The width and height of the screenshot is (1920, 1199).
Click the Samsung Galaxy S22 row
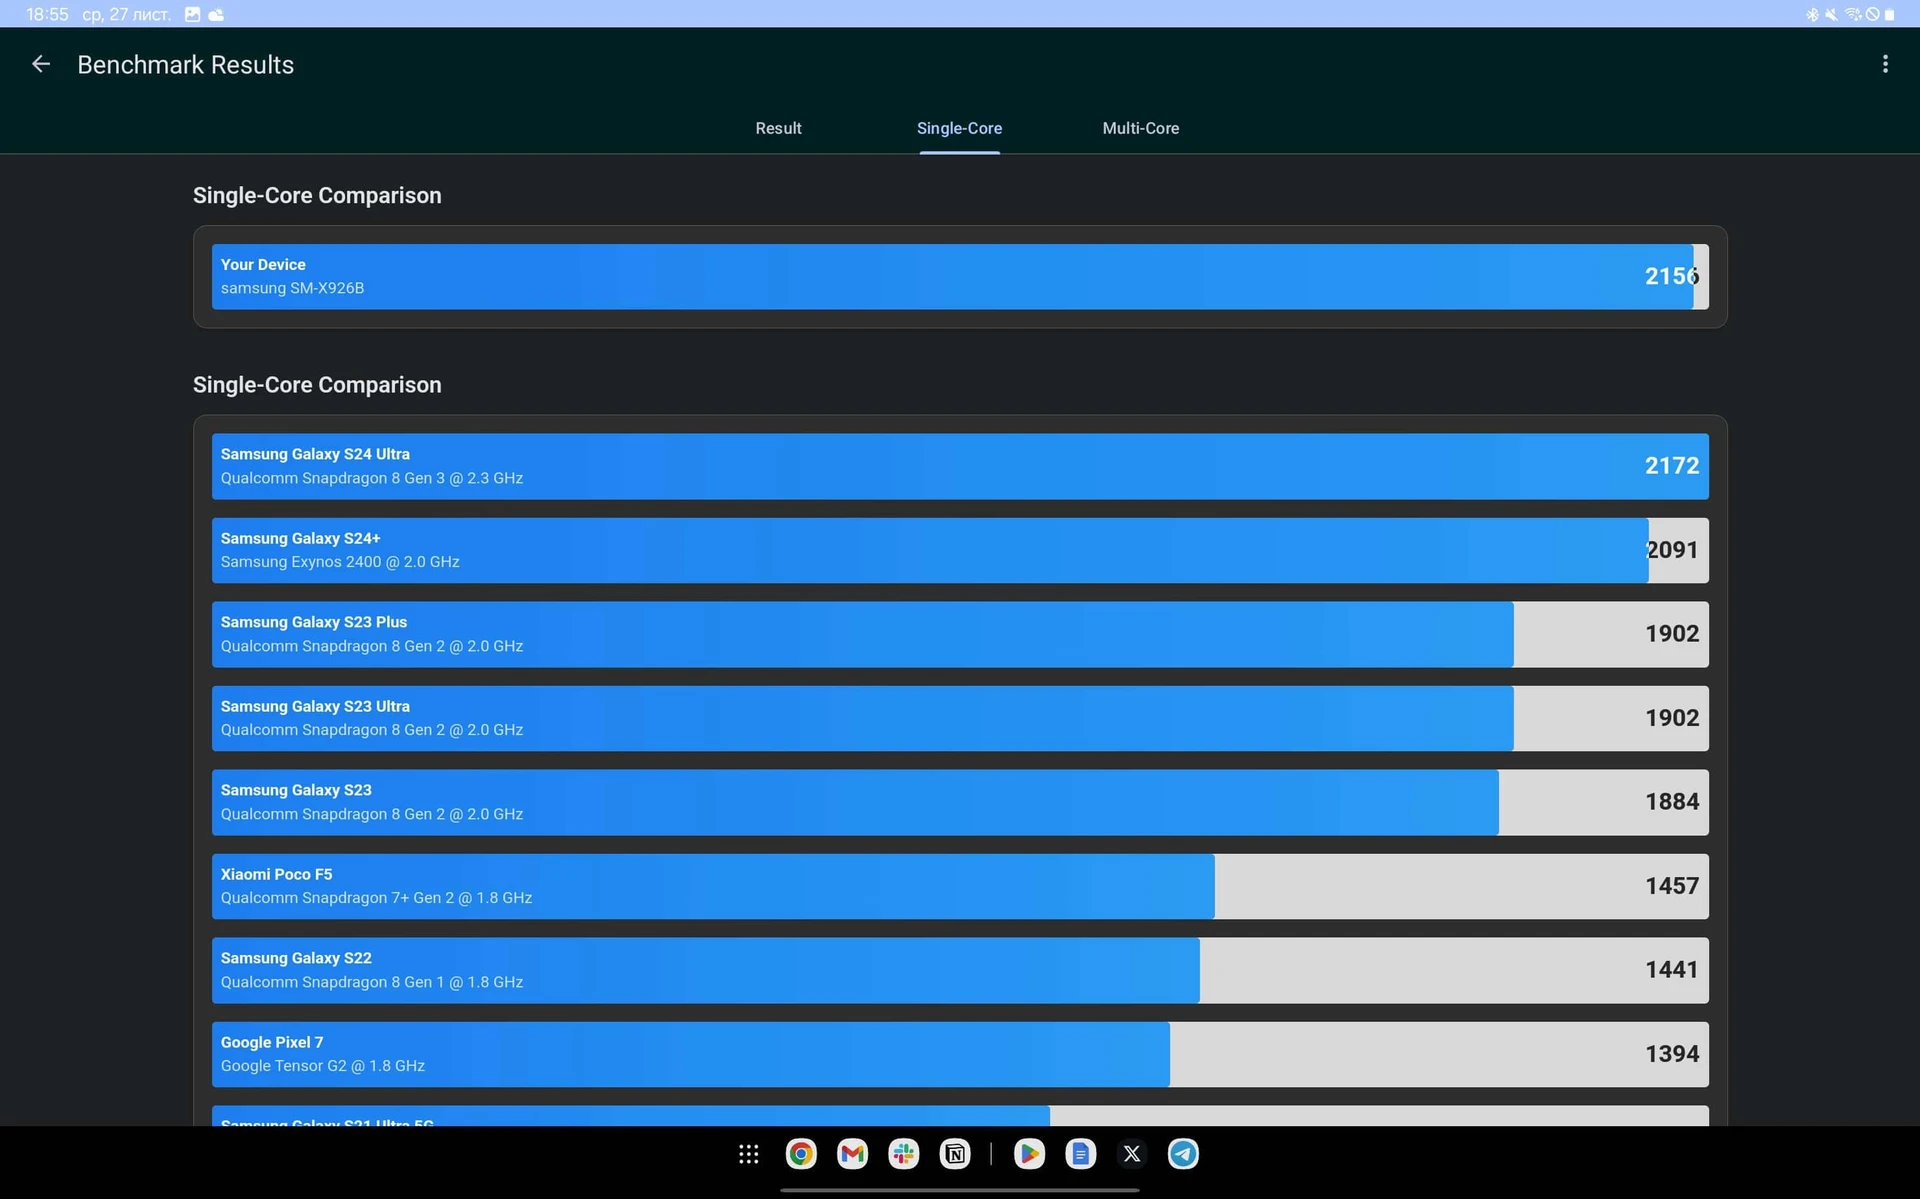tap(960, 970)
